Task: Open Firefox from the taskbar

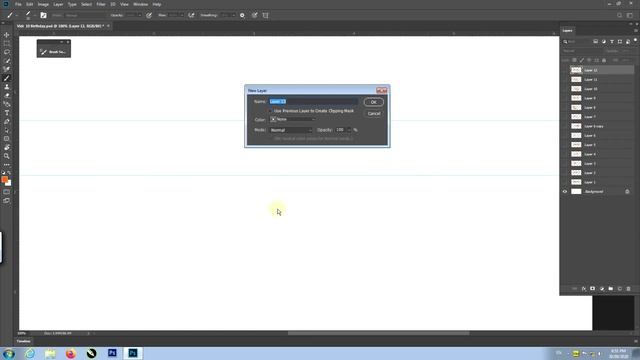Action: (x=71, y=353)
